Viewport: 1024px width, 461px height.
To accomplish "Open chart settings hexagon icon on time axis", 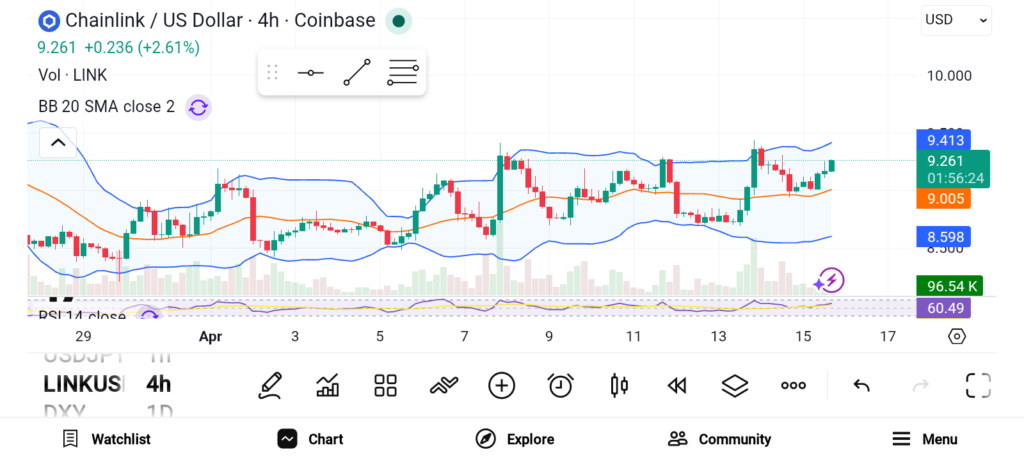I will [x=957, y=336].
